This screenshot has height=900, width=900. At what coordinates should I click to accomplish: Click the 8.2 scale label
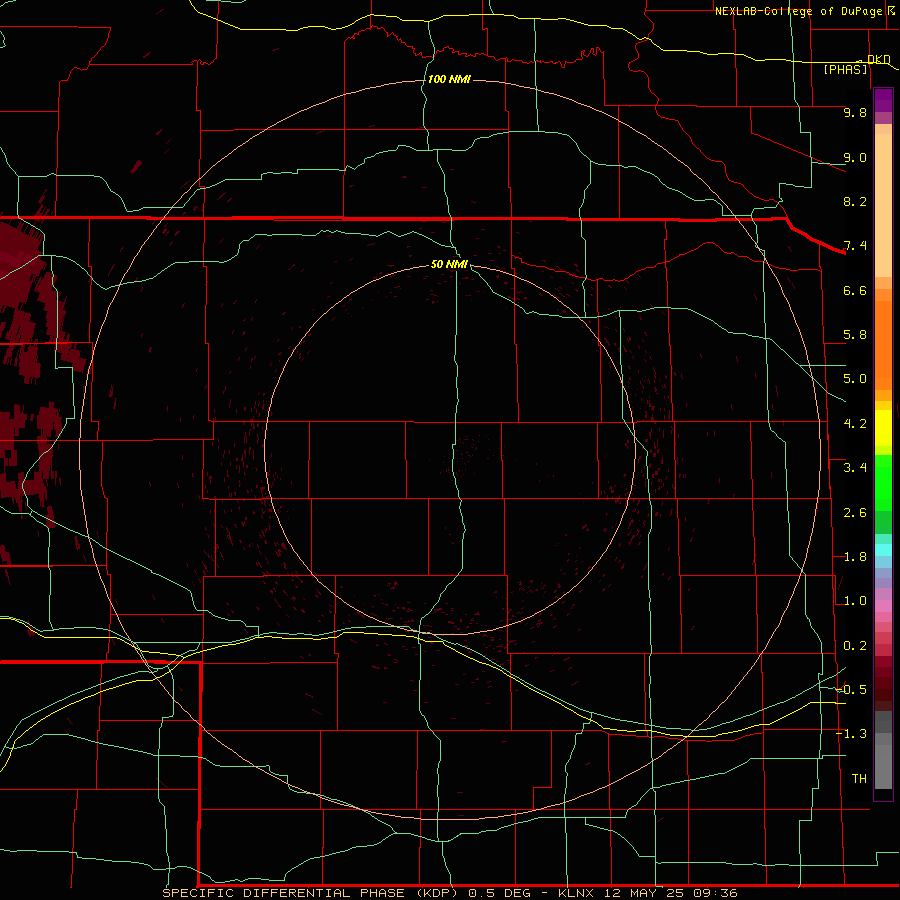[x=855, y=201]
